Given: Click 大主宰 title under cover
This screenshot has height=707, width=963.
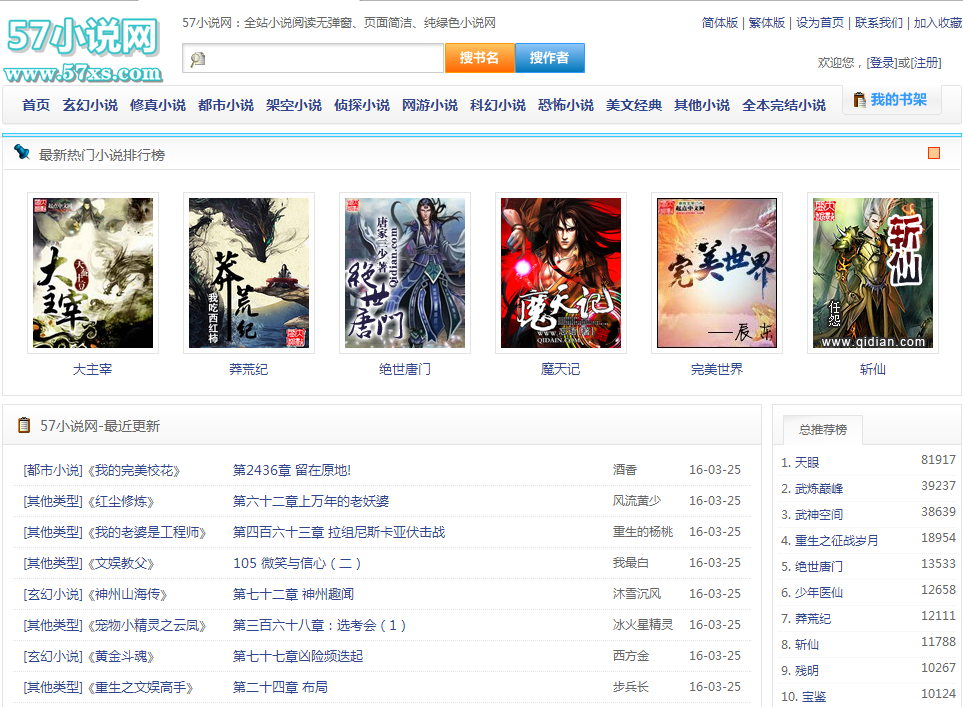Looking at the screenshot, I should (x=93, y=369).
